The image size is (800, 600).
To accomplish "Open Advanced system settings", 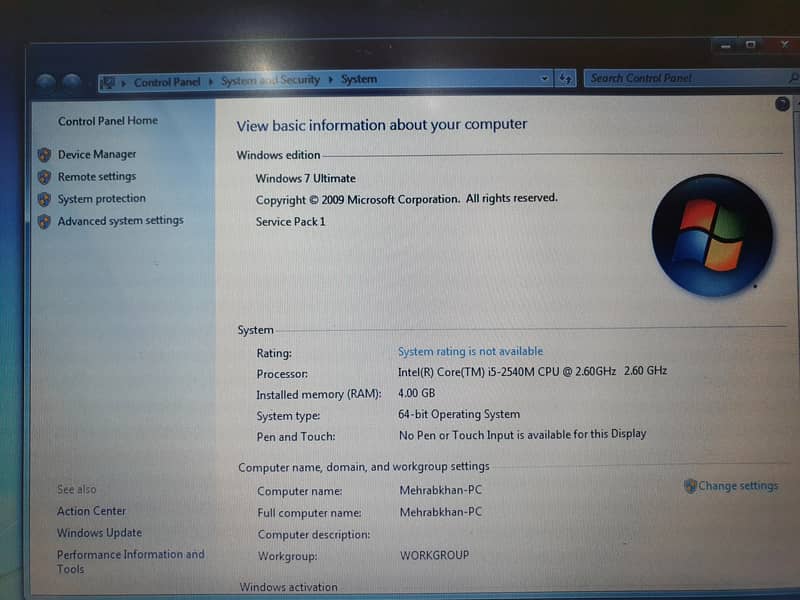I will coord(120,221).
